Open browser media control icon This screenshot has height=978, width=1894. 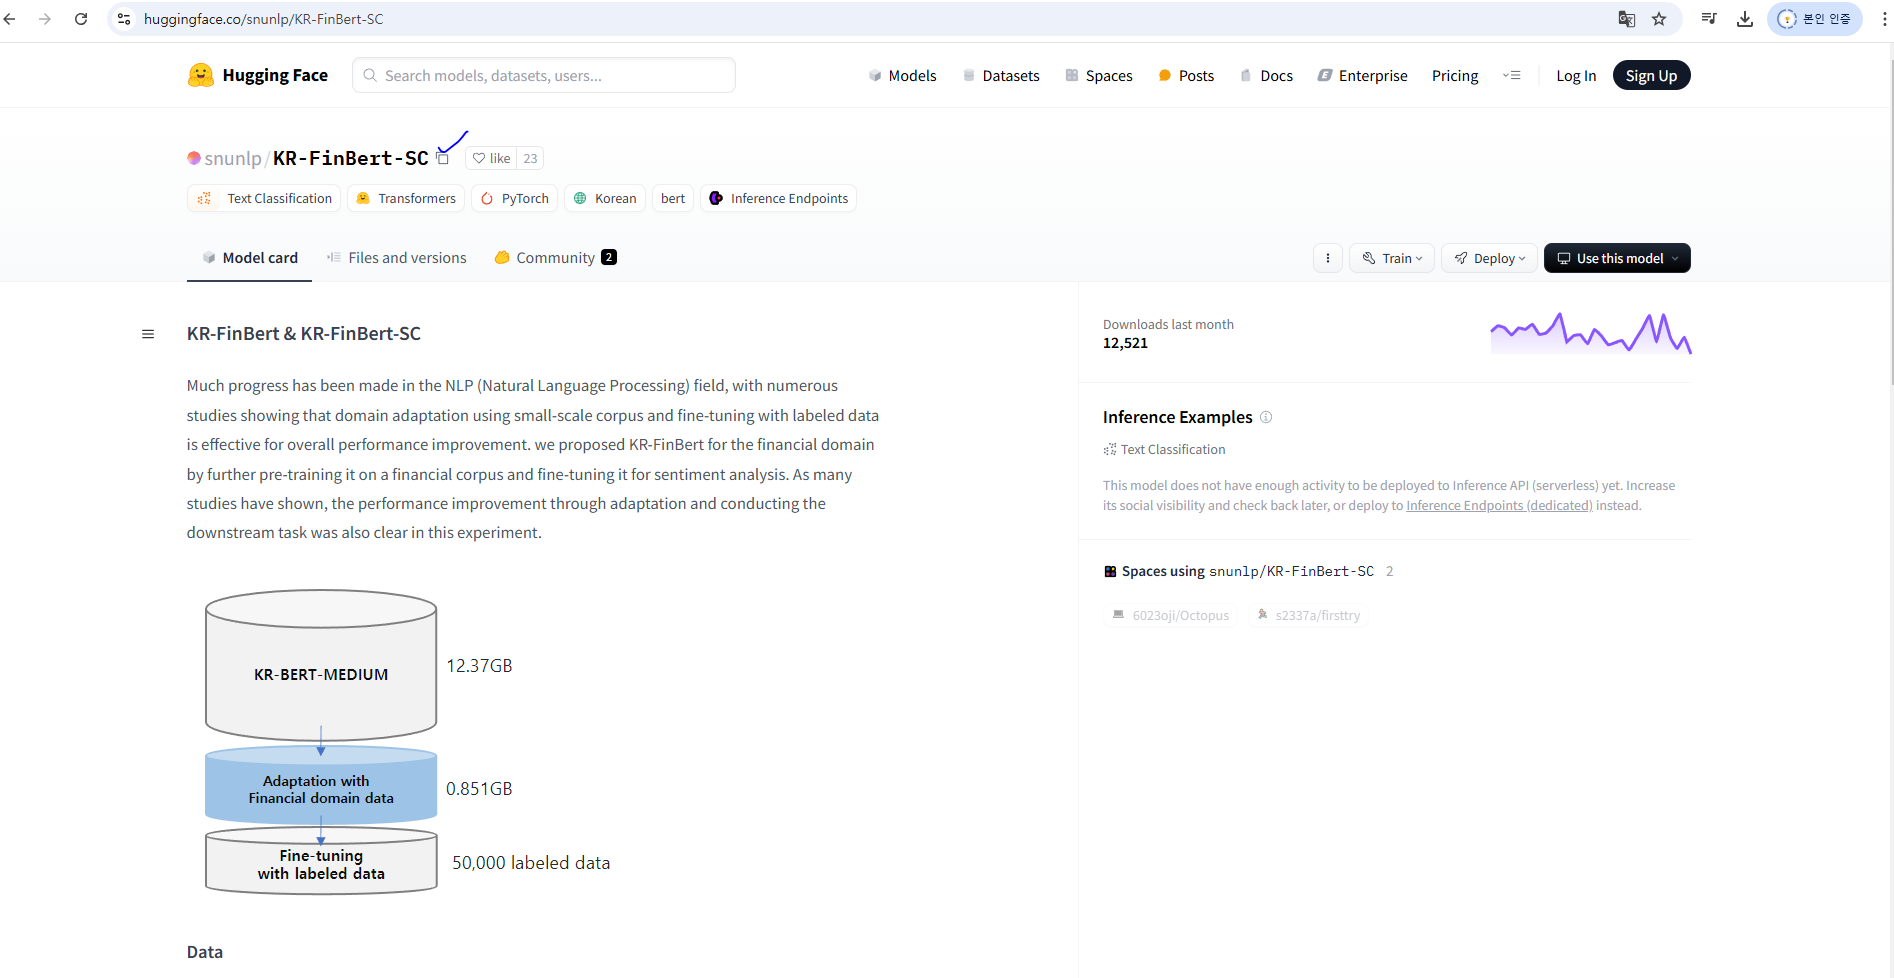click(x=1709, y=19)
